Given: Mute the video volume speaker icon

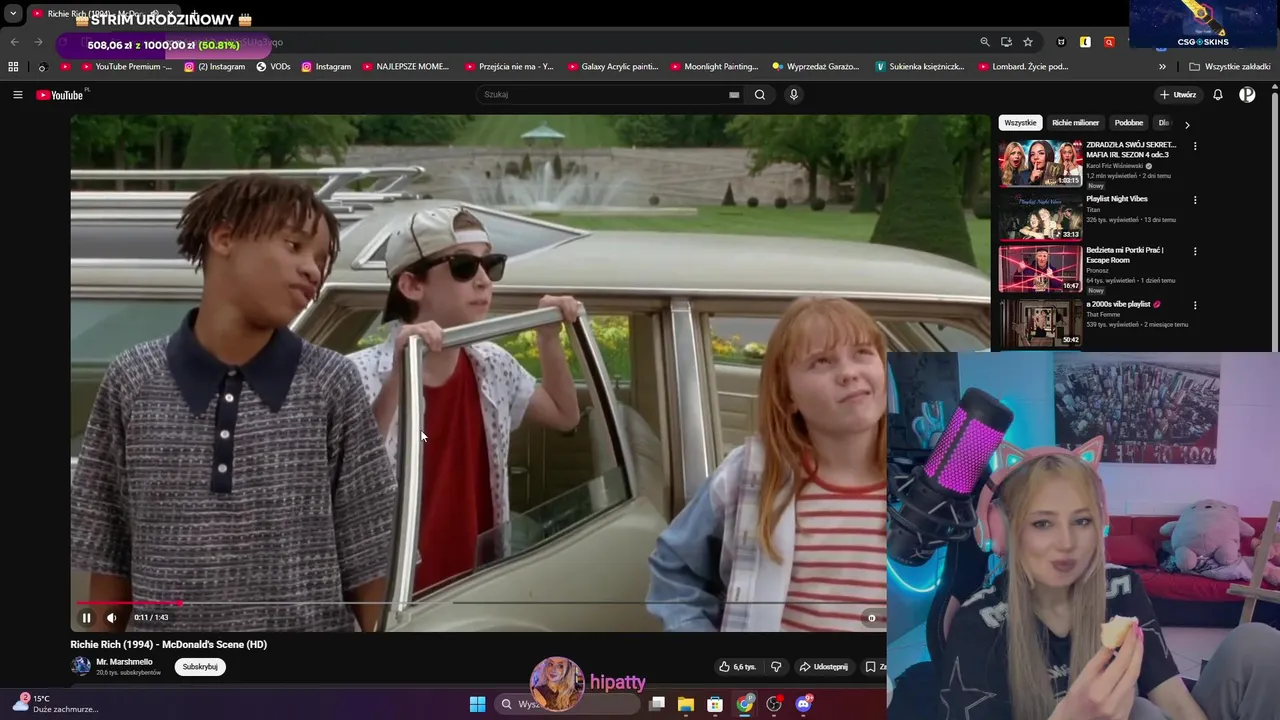Looking at the screenshot, I should click(x=111, y=617).
